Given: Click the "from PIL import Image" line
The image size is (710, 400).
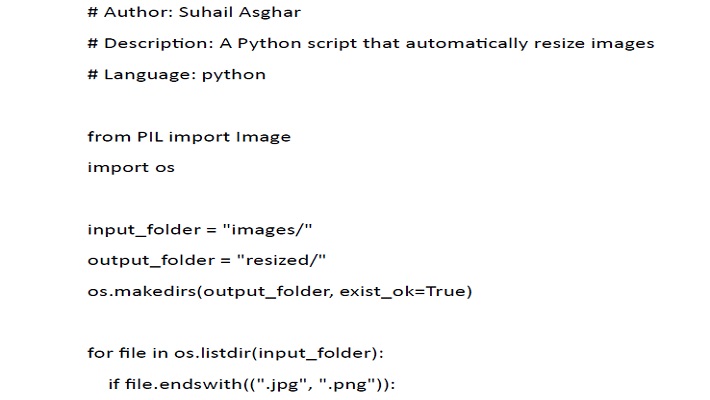Looking at the screenshot, I should [x=189, y=137].
